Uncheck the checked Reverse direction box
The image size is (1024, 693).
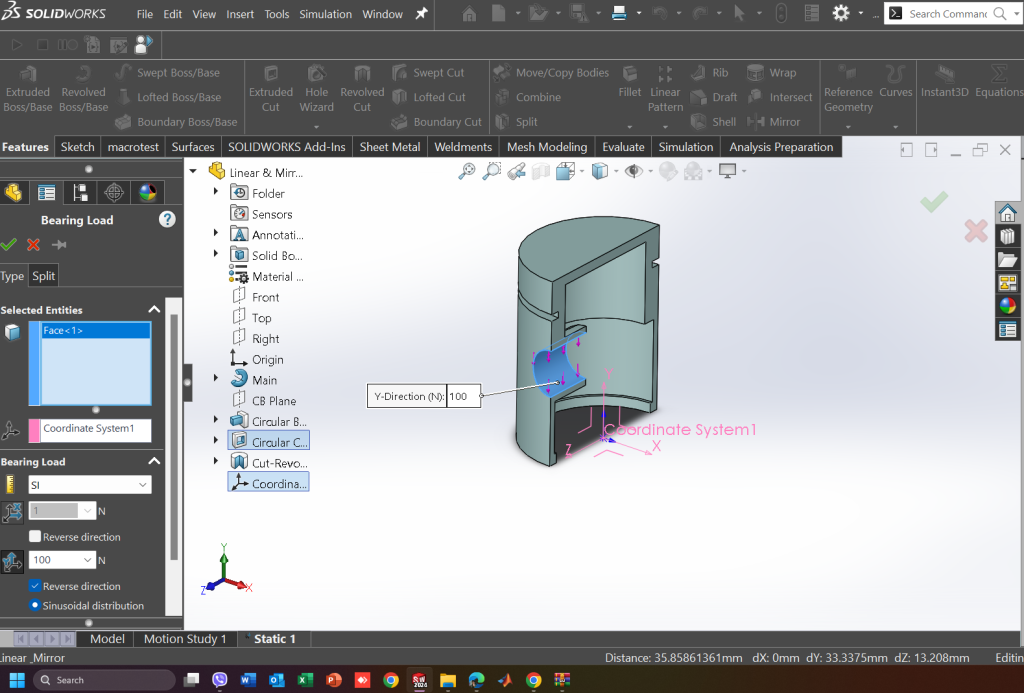click(x=36, y=586)
